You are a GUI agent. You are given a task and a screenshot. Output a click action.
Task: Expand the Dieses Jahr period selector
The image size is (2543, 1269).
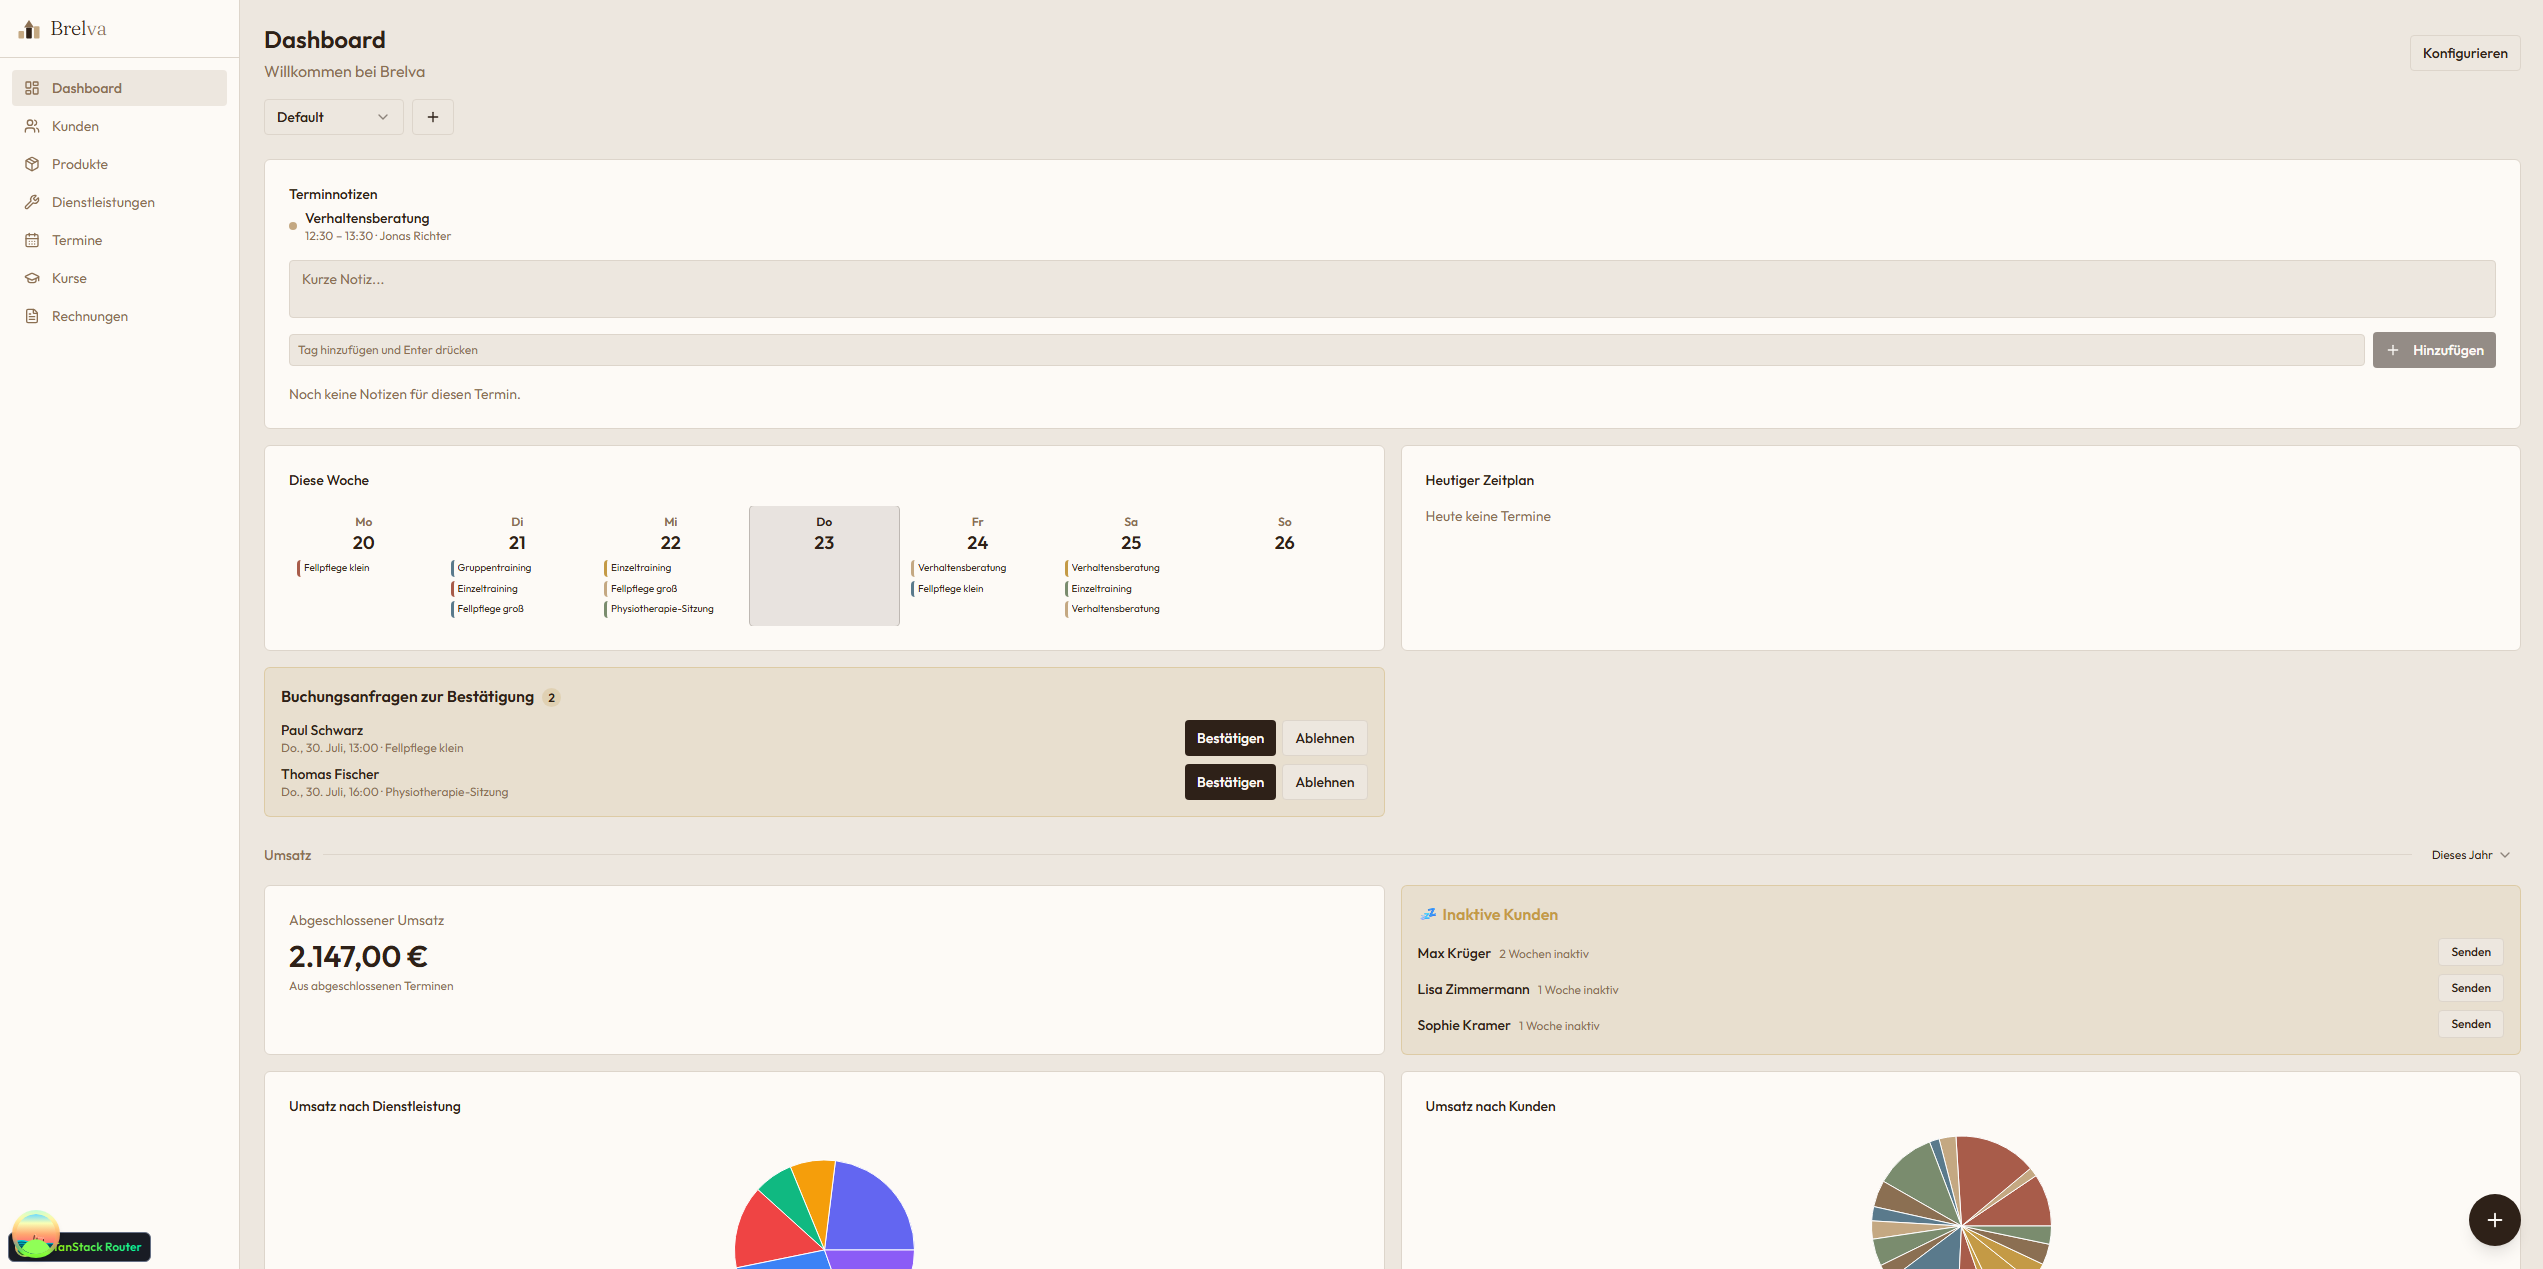click(x=2470, y=855)
